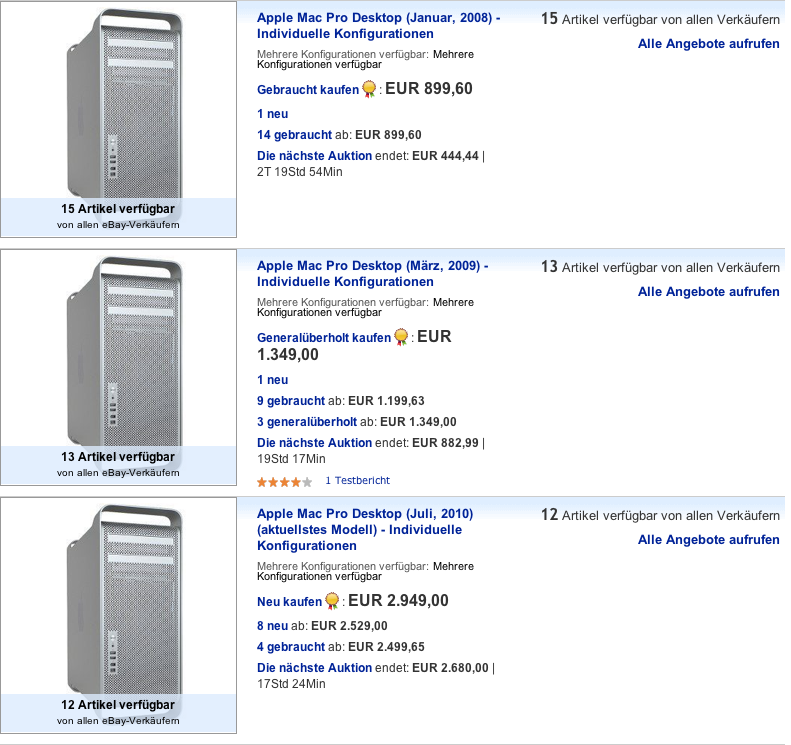Screen dimensions: 791x745
Task: Click Alle Angebote aufrufen for 13 Artikel
Action: tap(708, 292)
